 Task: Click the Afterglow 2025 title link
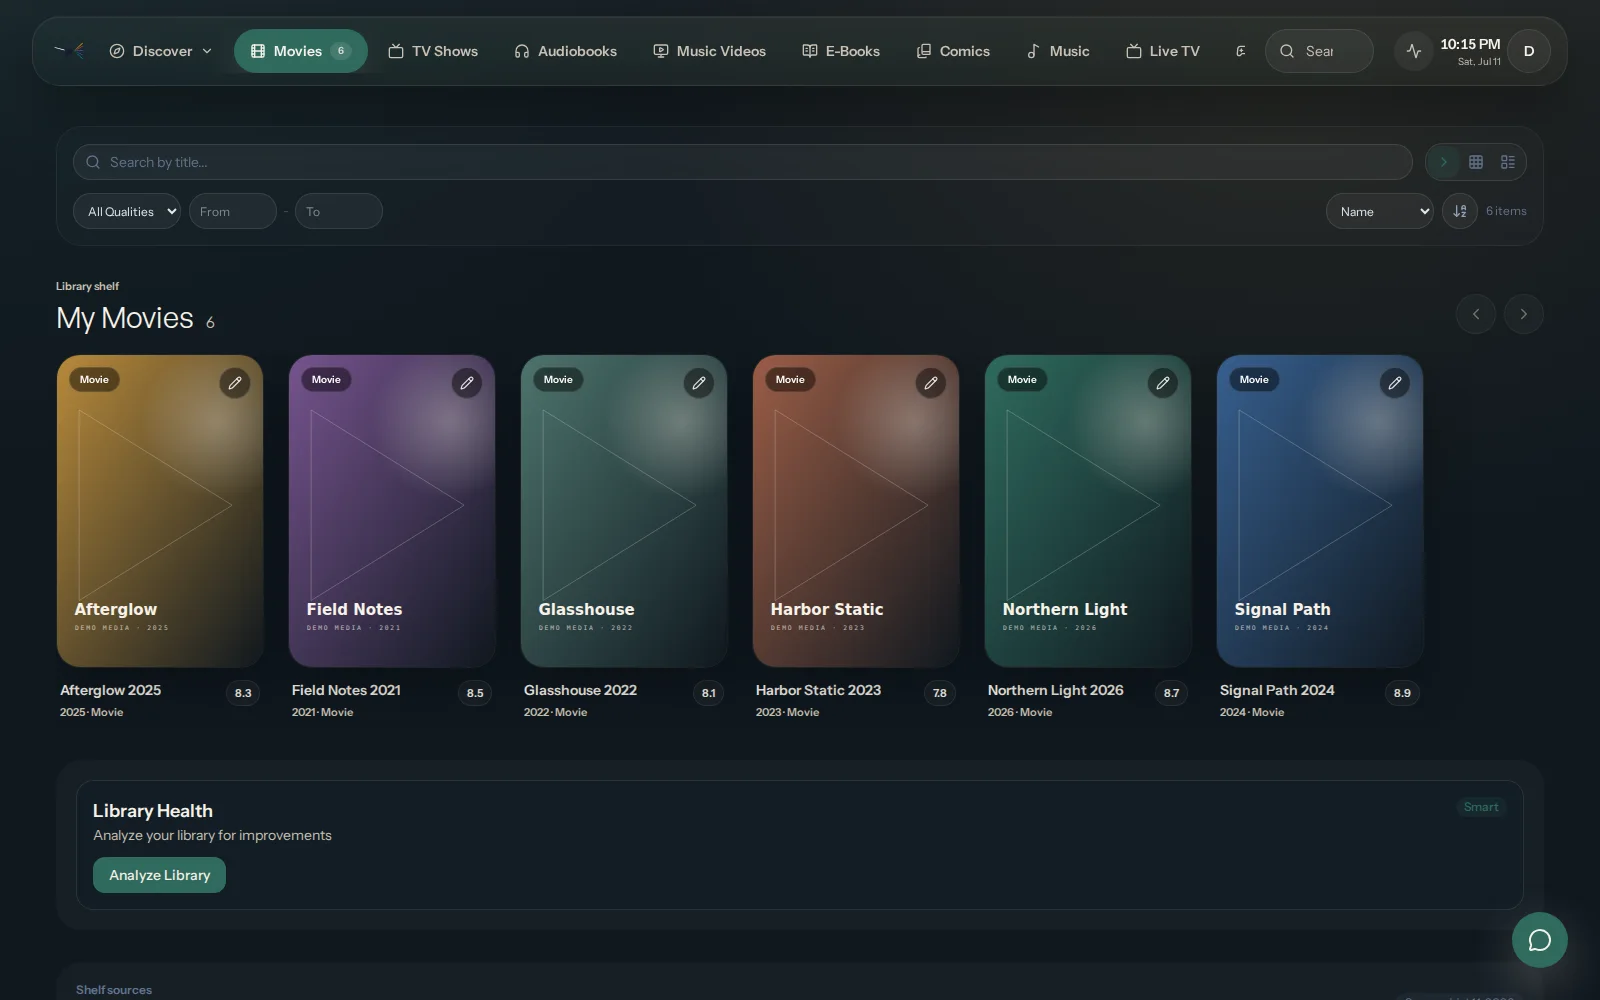(110, 690)
